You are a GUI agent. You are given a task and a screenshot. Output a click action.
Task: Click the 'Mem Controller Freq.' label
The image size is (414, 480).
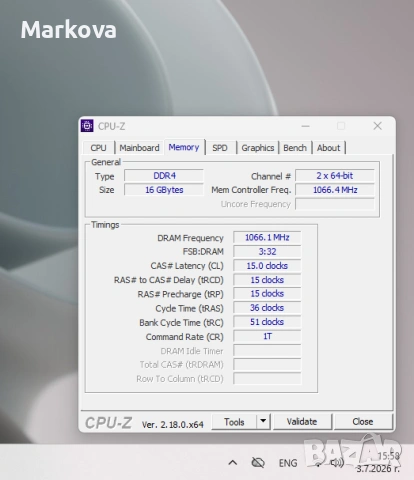(x=251, y=190)
